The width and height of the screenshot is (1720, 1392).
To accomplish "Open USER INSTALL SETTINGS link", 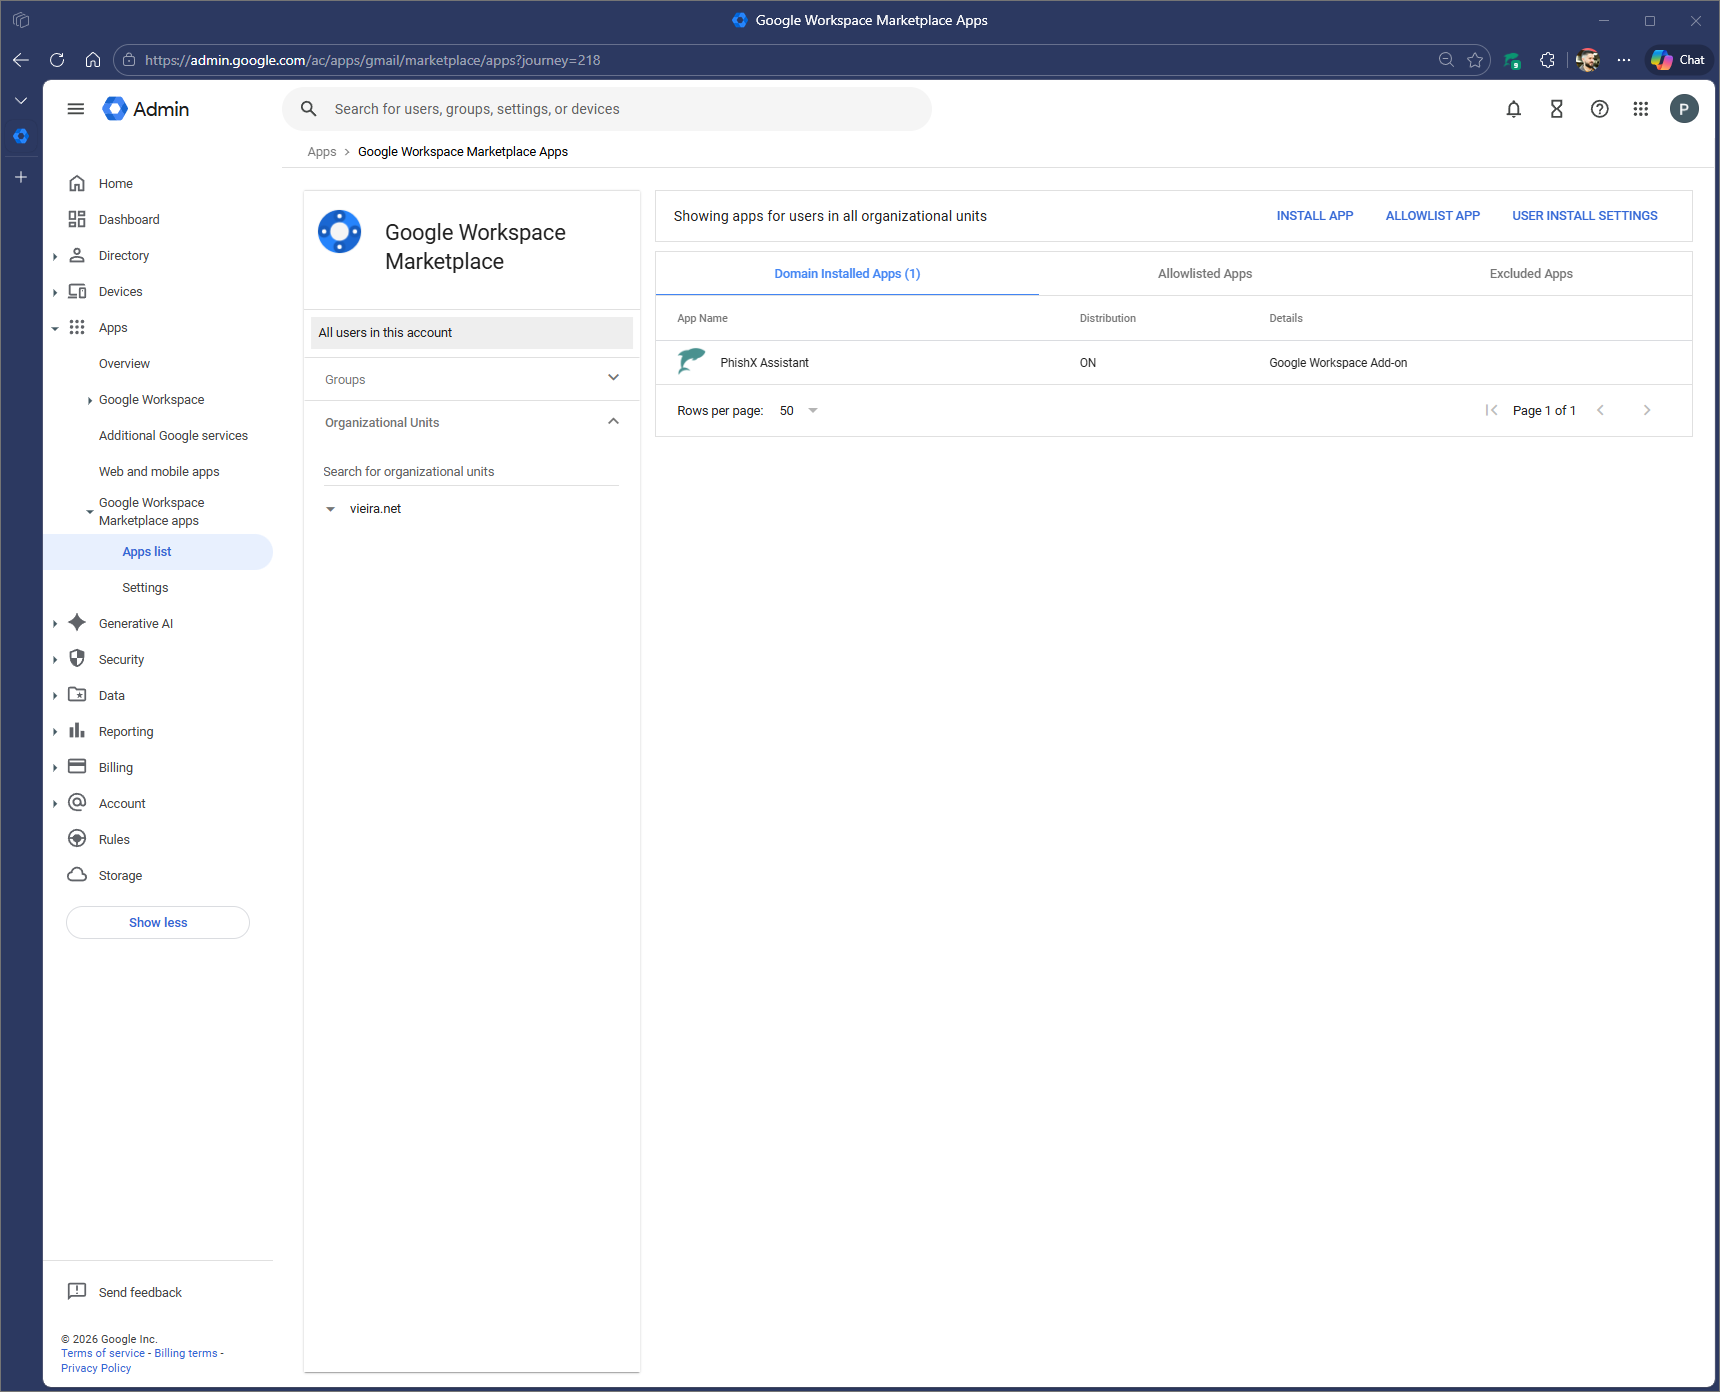I will pos(1584,216).
